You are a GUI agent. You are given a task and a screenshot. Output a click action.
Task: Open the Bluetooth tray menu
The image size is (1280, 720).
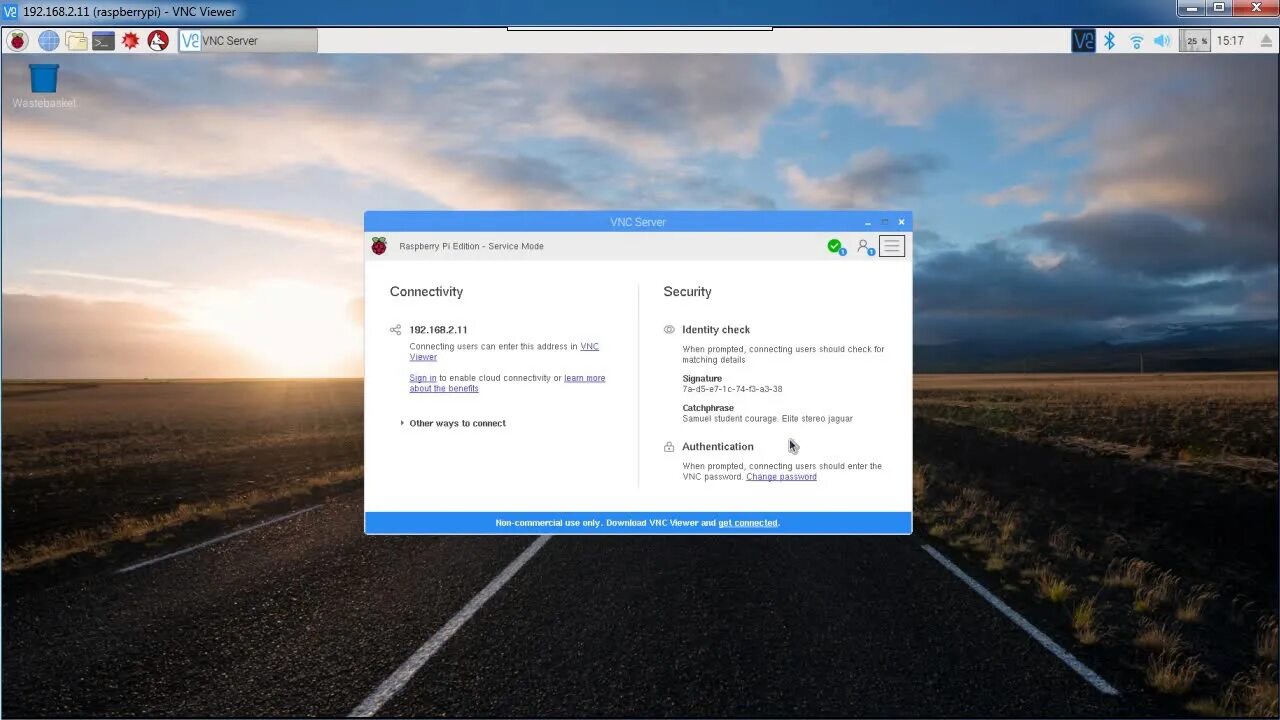click(x=1109, y=41)
